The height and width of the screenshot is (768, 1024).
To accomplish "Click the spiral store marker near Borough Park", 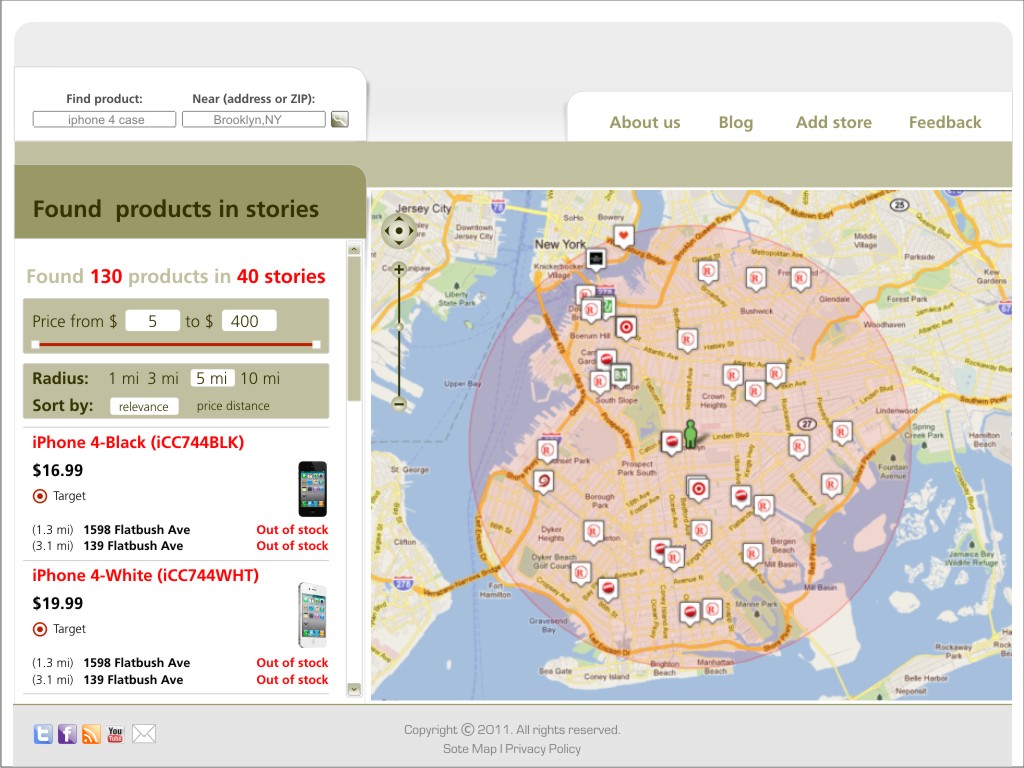I will tap(543, 482).
